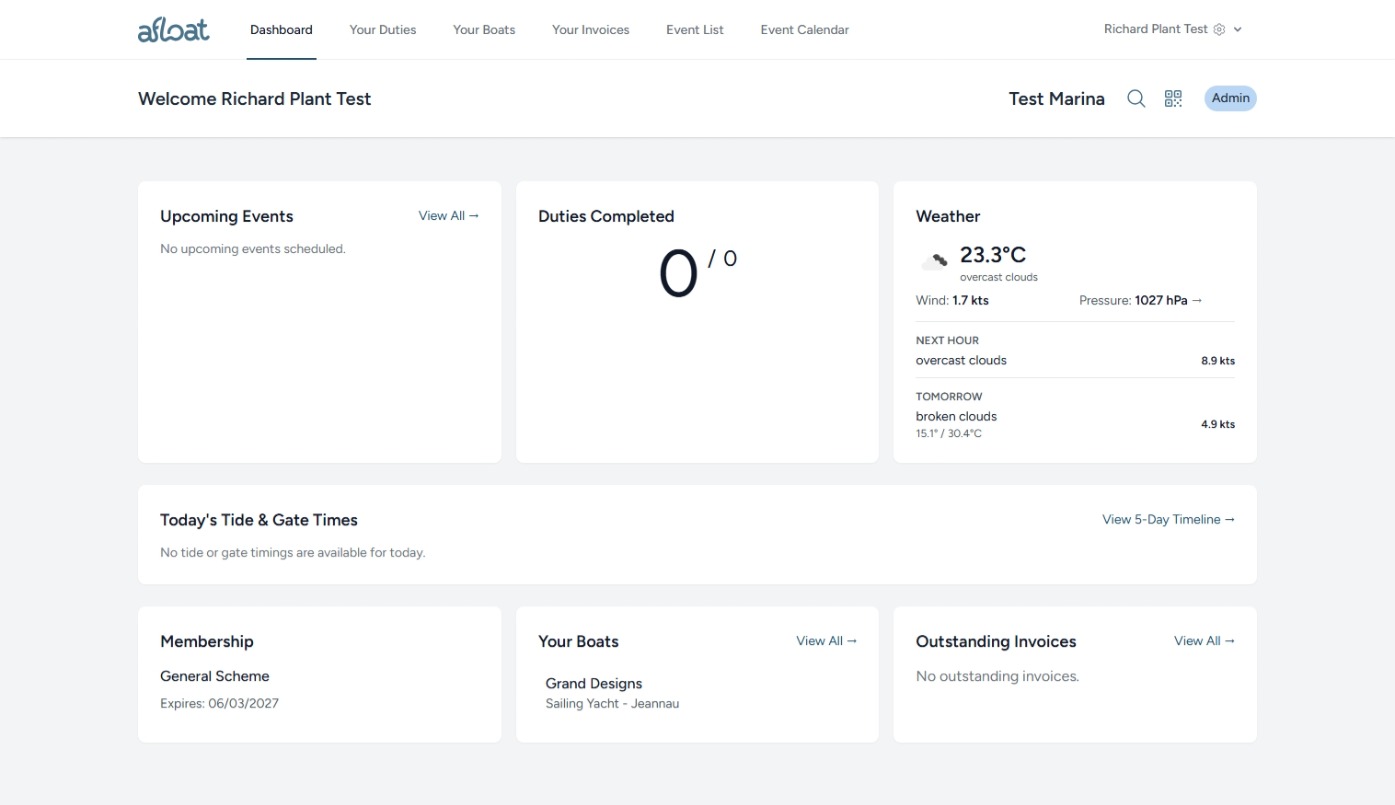Open the View 5-Day Timeline link
Viewport: 1395px width, 805px height.
pyautogui.click(x=1169, y=520)
